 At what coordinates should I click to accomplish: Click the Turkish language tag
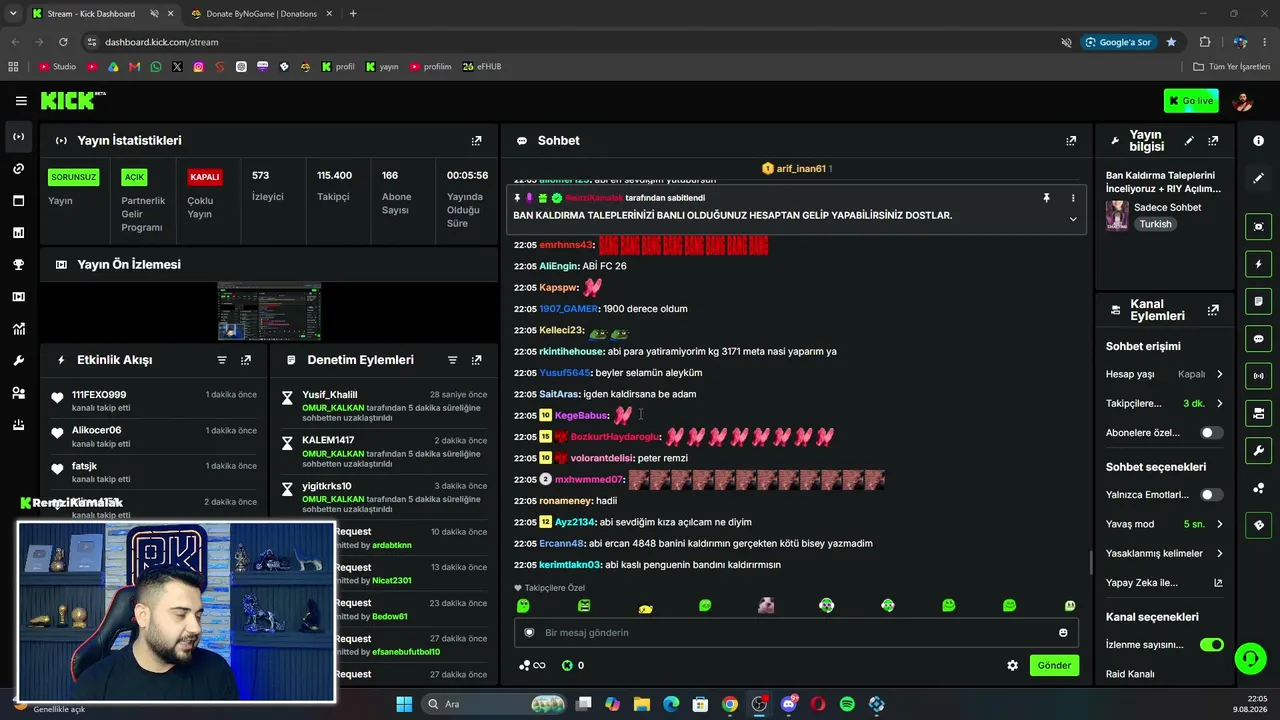(1155, 225)
